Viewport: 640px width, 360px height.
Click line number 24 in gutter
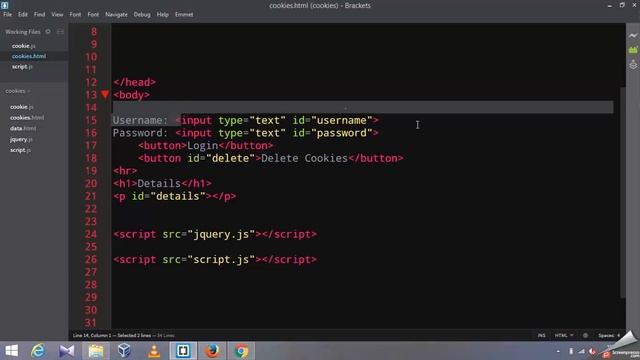[91, 234]
